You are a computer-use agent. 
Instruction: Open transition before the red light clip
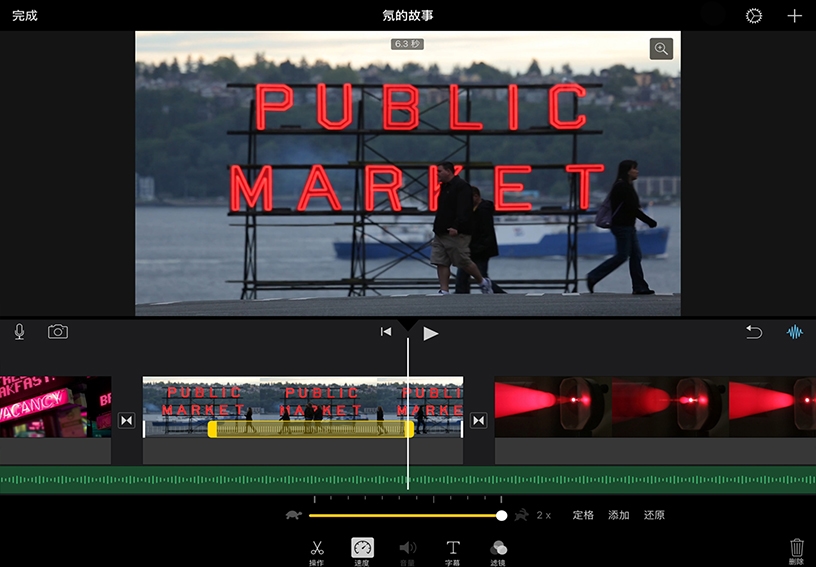[x=479, y=421]
